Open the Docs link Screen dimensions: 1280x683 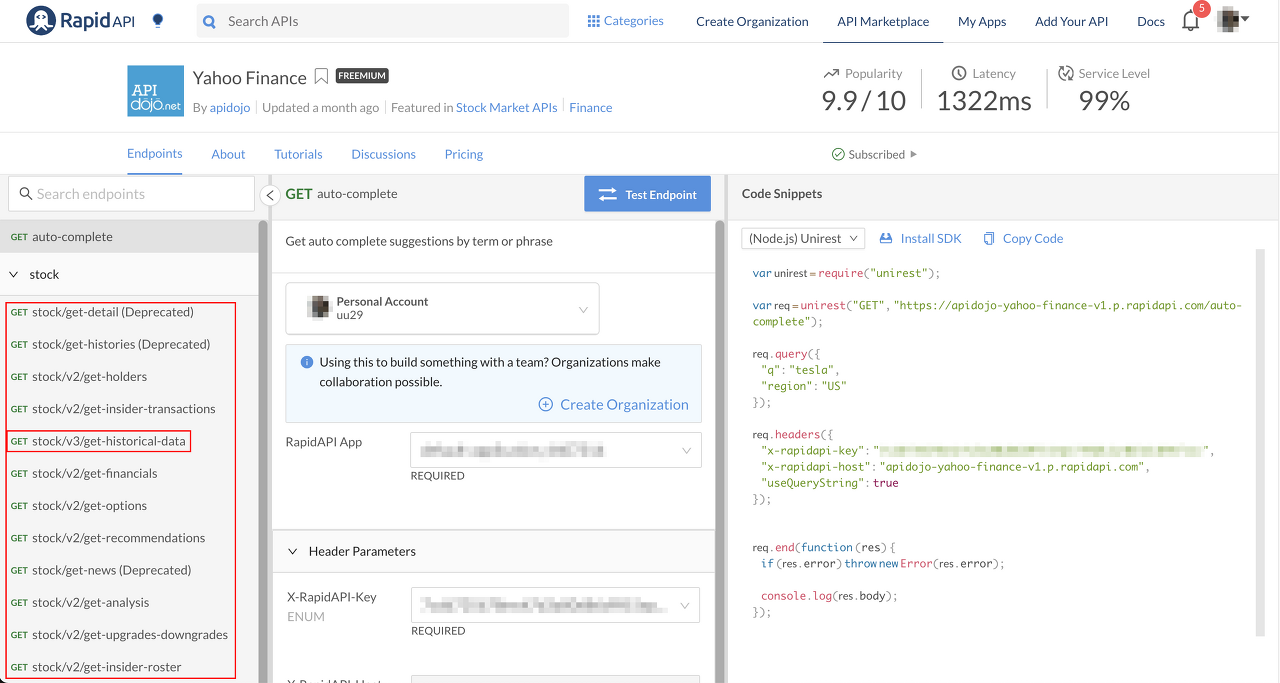click(1151, 21)
